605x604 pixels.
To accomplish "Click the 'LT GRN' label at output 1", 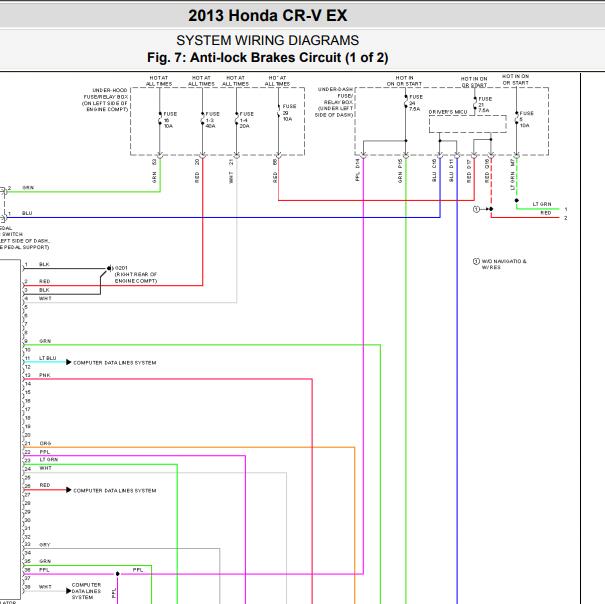I will [542, 204].
